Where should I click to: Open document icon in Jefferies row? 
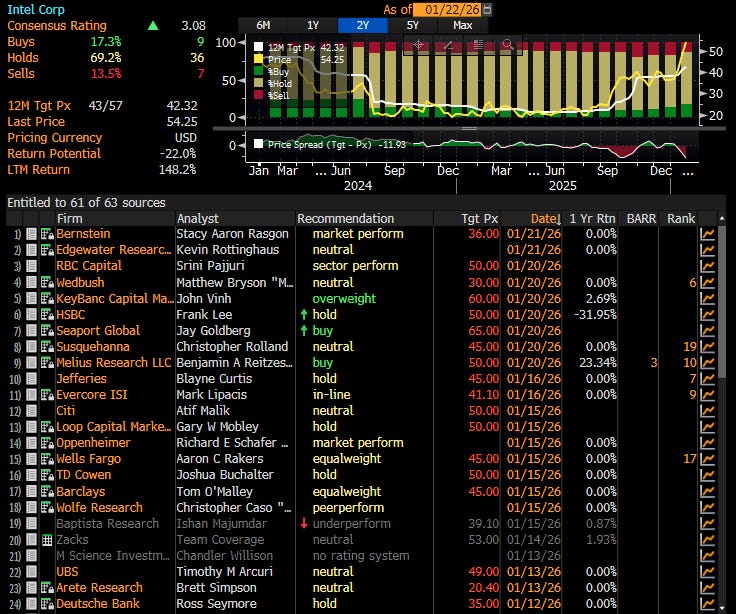point(31,379)
